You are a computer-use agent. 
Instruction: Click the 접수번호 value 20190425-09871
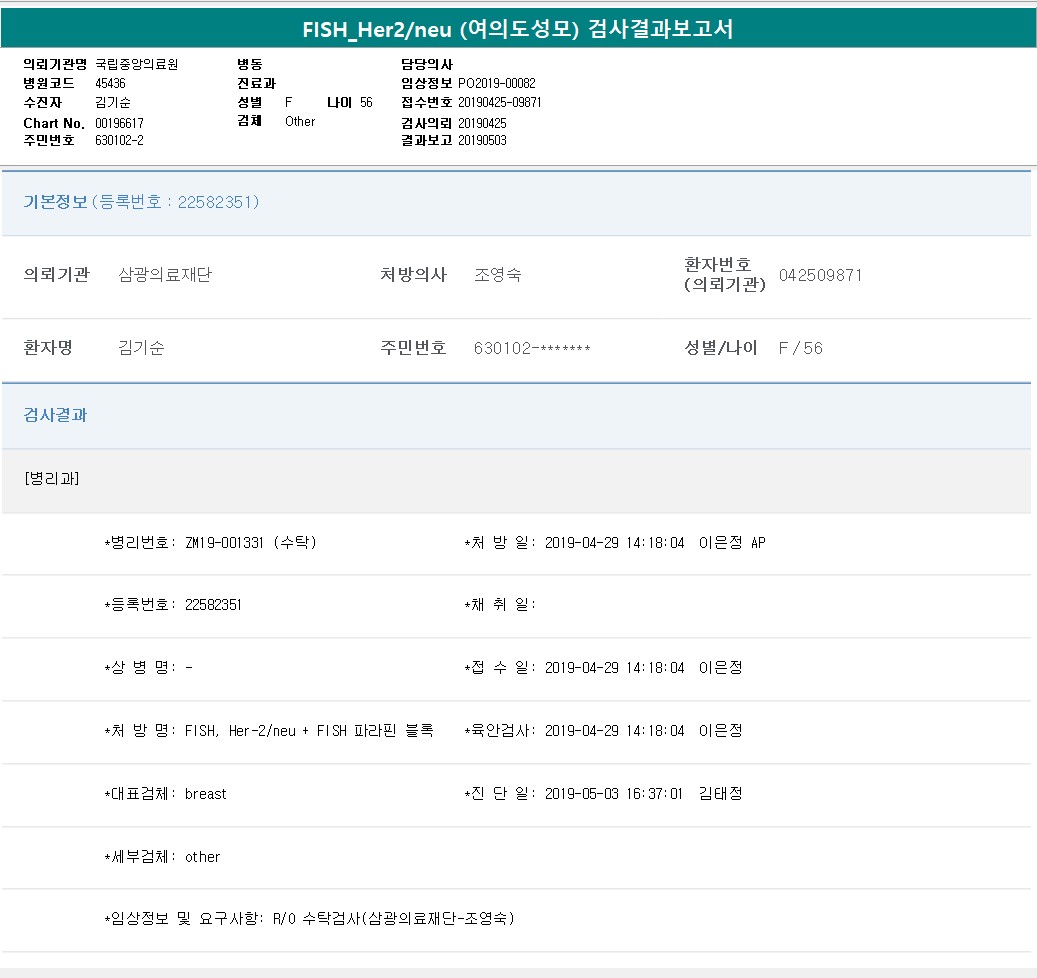[499, 103]
